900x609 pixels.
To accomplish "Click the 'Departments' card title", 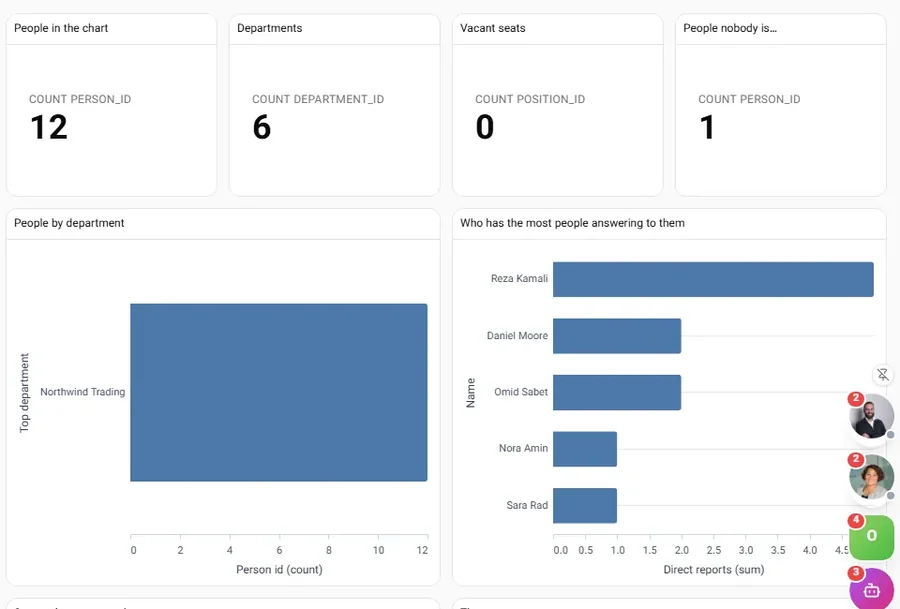I will pos(269,28).
